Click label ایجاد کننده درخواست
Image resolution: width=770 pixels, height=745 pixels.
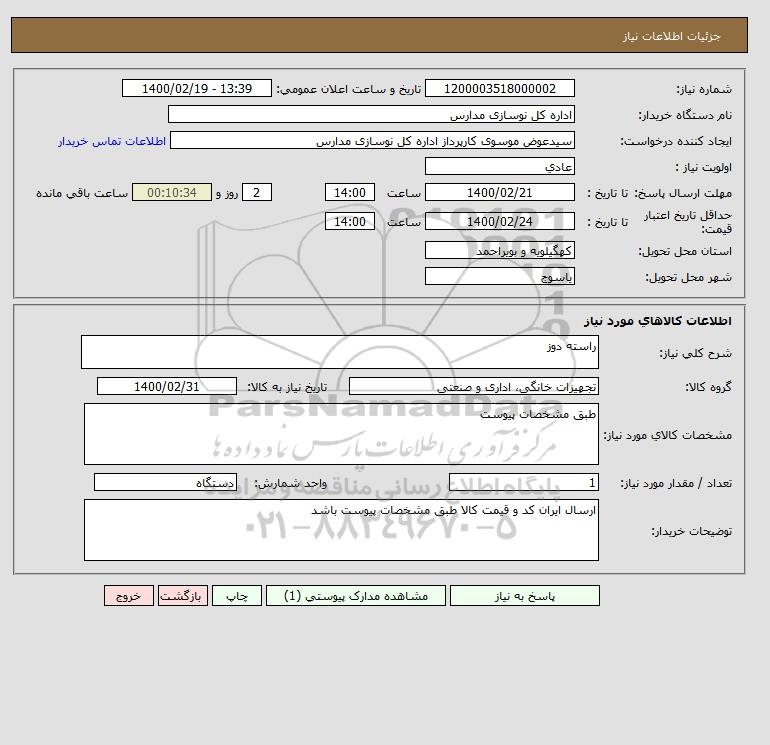[676, 141]
